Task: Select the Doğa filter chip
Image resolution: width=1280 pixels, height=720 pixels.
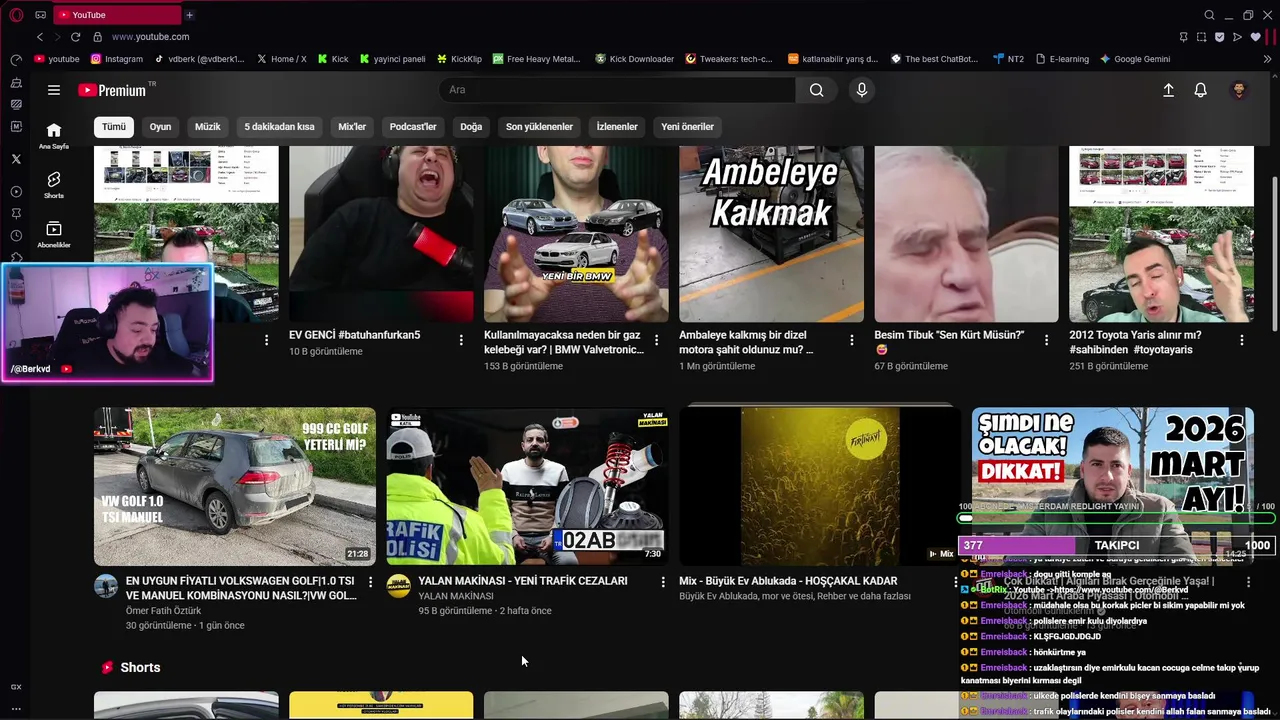Action: pyautogui.click(x=471, y=127)
